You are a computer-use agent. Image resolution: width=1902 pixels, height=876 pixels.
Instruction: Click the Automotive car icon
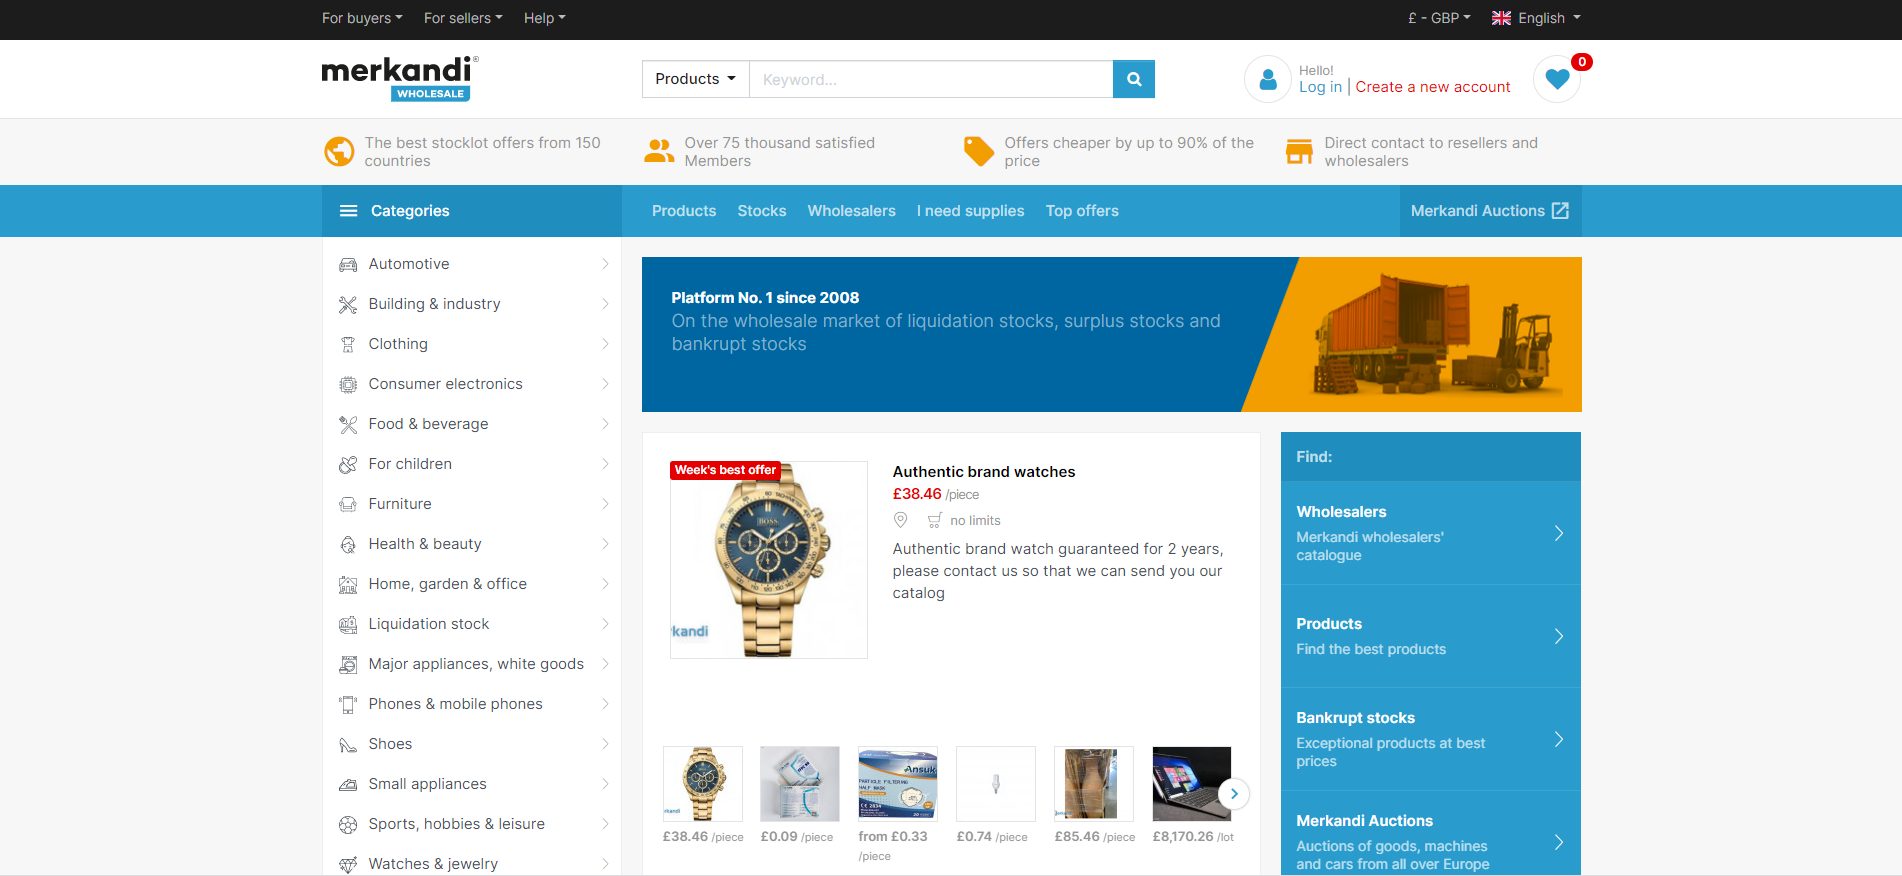coord(348,264)
